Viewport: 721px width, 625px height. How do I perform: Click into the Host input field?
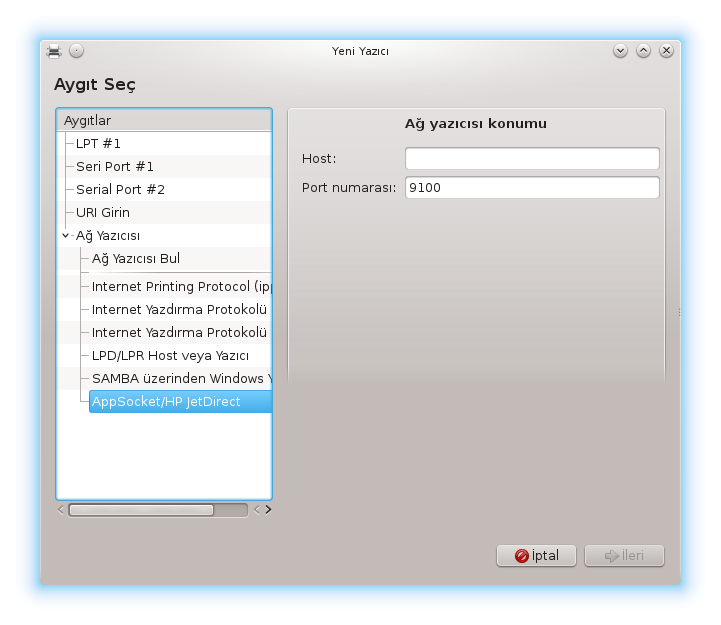pyautogui.click(x=532, y=159)
